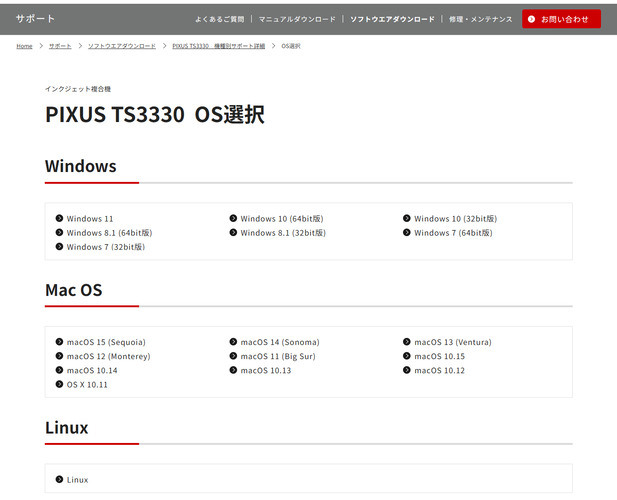Click arrow icon beside Windows 11
Image resolution: width=617 pixels, height=500 pixels.
pyautogui.click(x=59, y=218)
